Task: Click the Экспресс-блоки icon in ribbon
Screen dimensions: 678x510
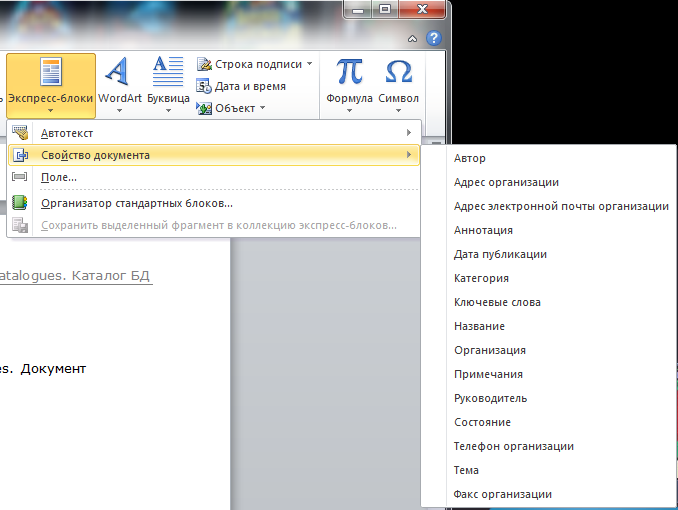Action: coord(50,73)
